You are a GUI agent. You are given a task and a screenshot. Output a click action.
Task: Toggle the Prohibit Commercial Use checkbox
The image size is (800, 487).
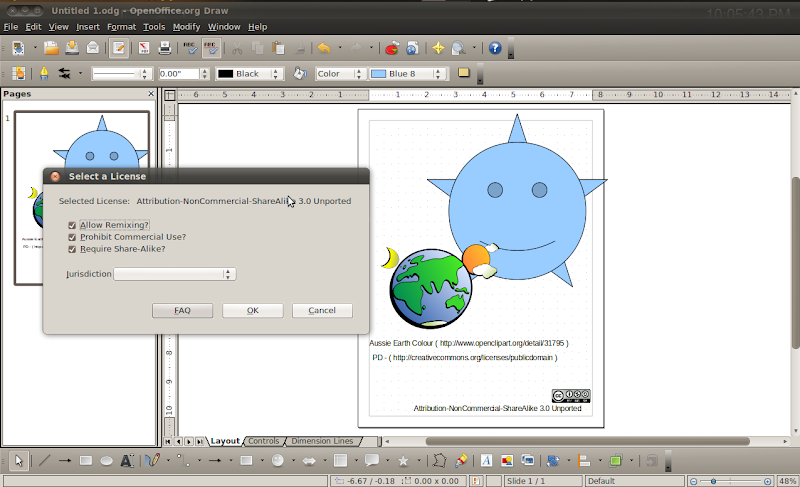click(72, 237)
